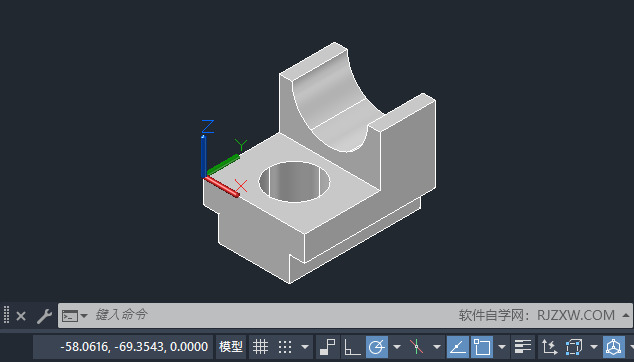Toggle object snap tracking
The width and height of the screenshot is (634, 362).
coord(458,347)
